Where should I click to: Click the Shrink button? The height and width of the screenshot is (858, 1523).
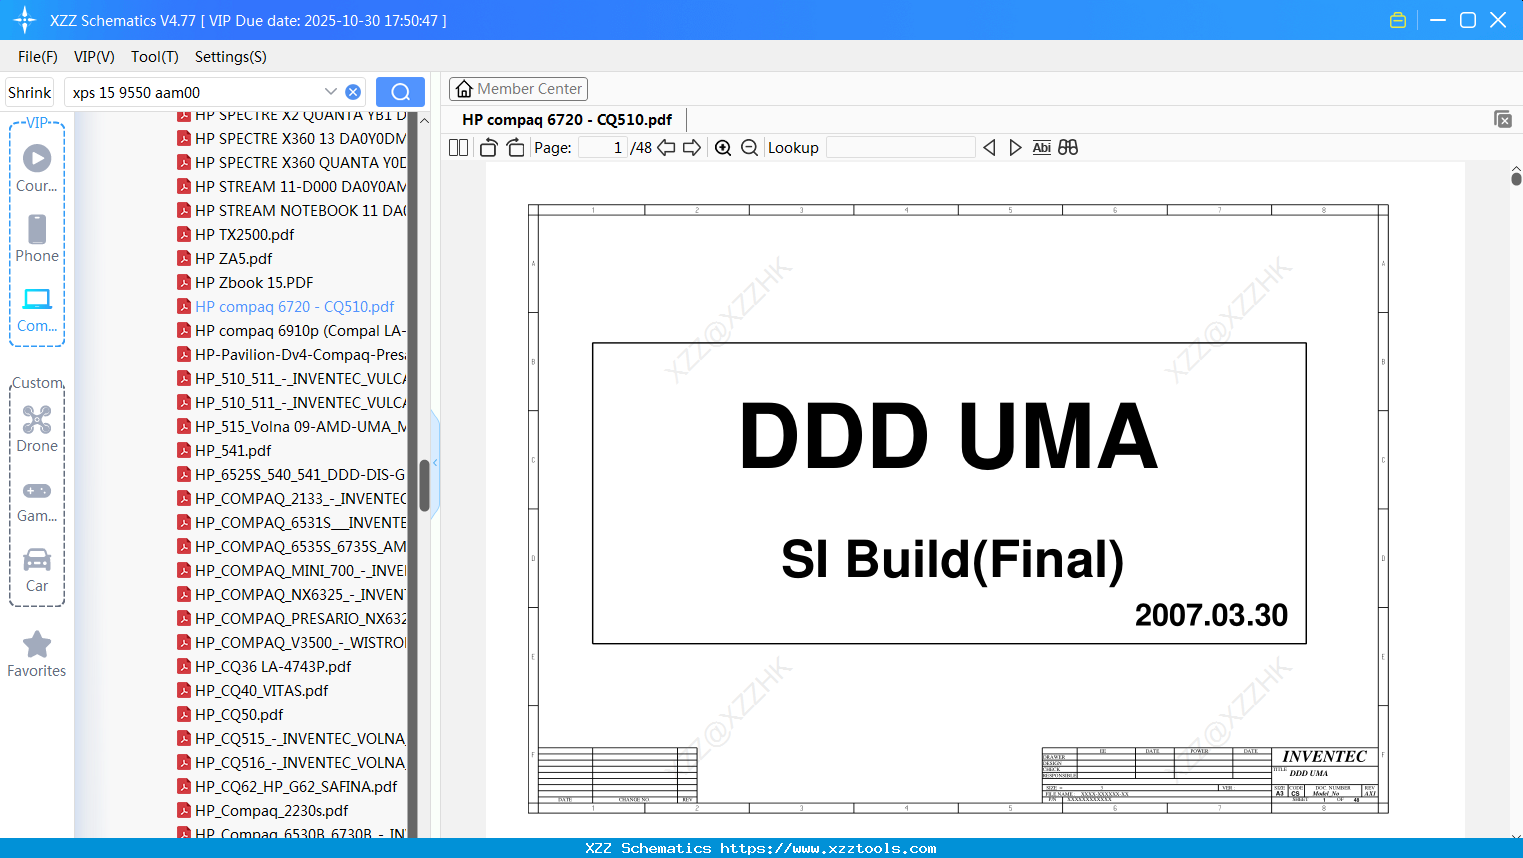point(30,92)
